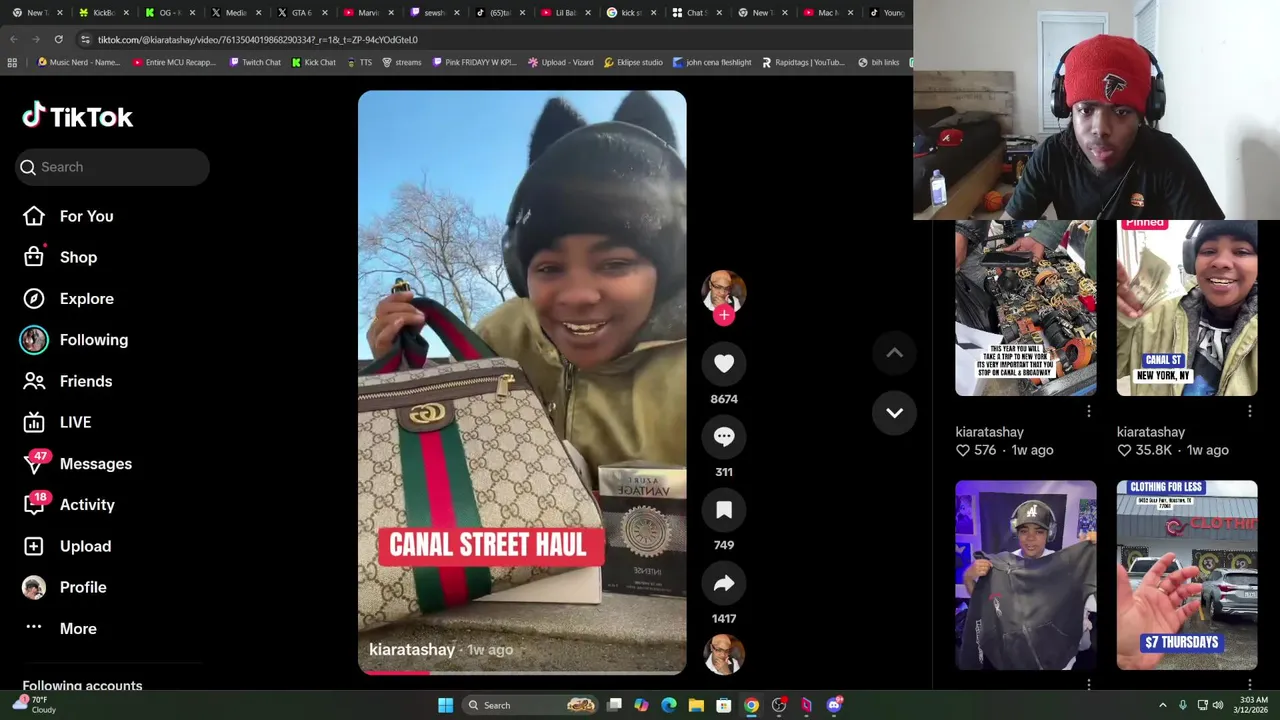Go to your Profile
This screenshot has height=720, width=1280.
coord(66,587)
